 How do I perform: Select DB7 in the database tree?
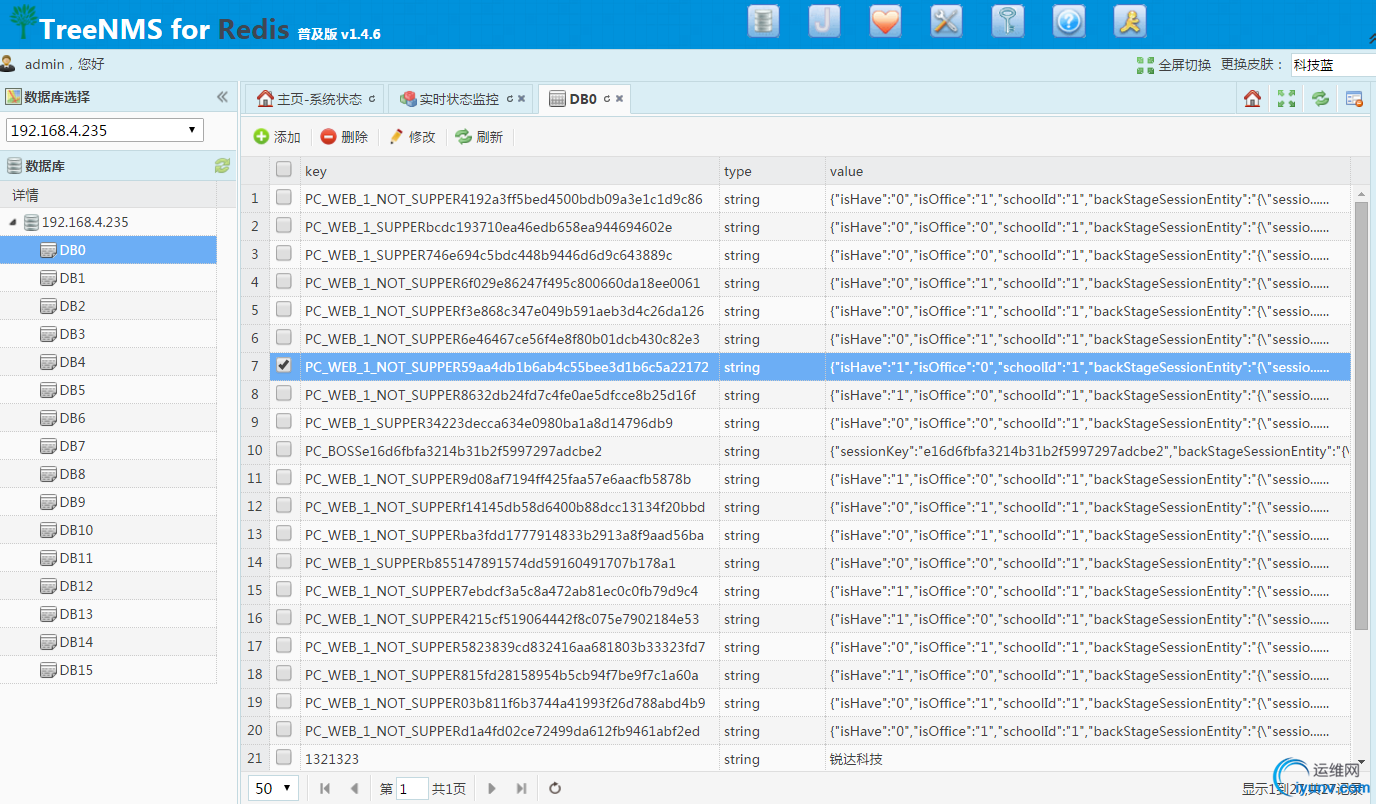(108, 446)
